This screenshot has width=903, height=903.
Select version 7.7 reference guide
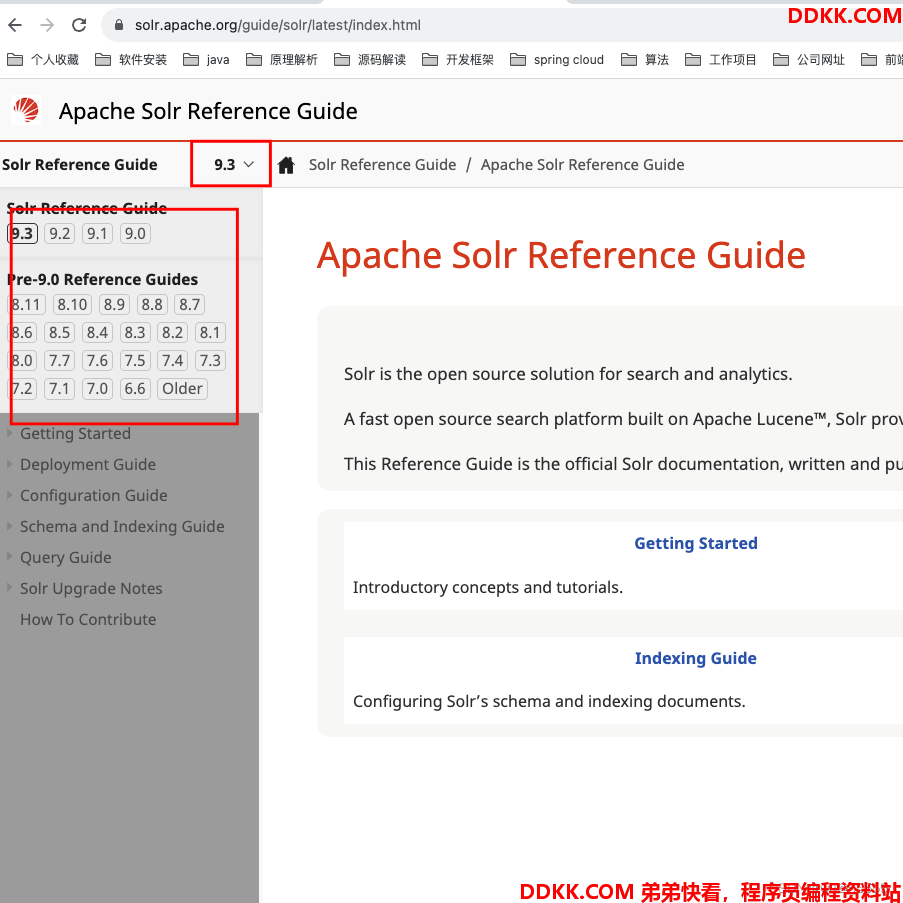[59, 361]
